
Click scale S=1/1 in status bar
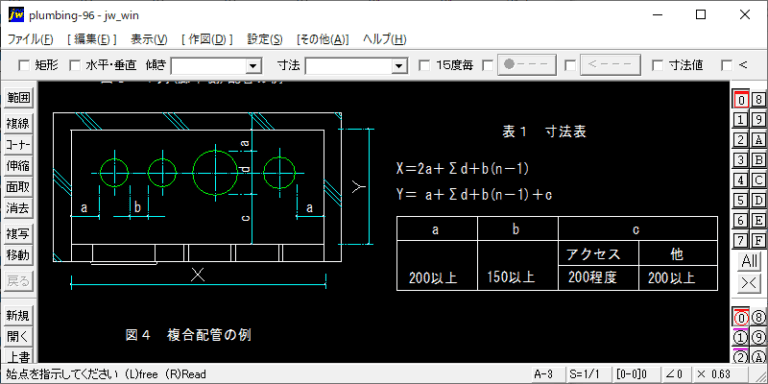tap(589, 374)
